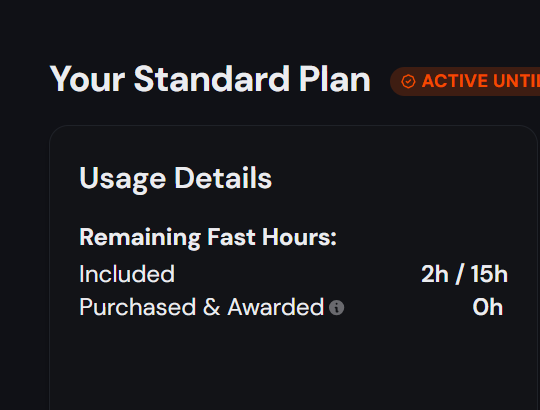540x410 pixels.
Task: Click the checkmark badge icon before ACTIVE UNTIL
Action: 408,82
